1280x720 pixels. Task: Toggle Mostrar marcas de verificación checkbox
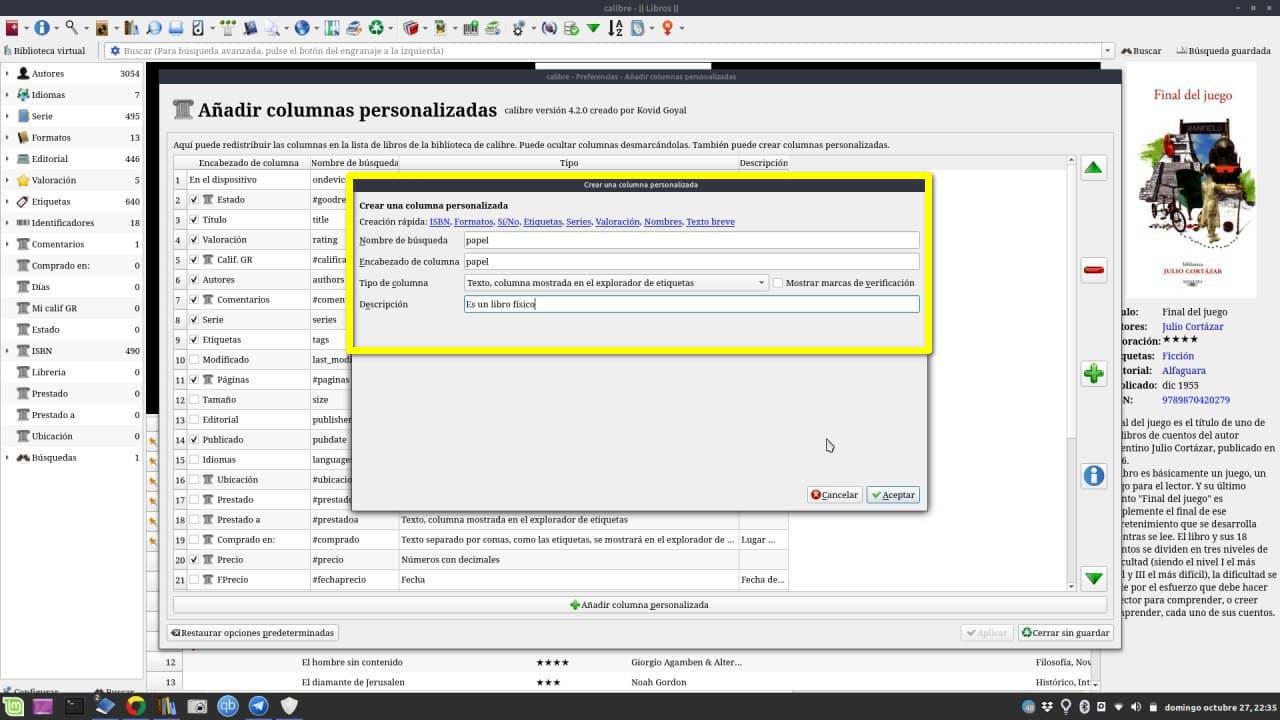point(778,283)
